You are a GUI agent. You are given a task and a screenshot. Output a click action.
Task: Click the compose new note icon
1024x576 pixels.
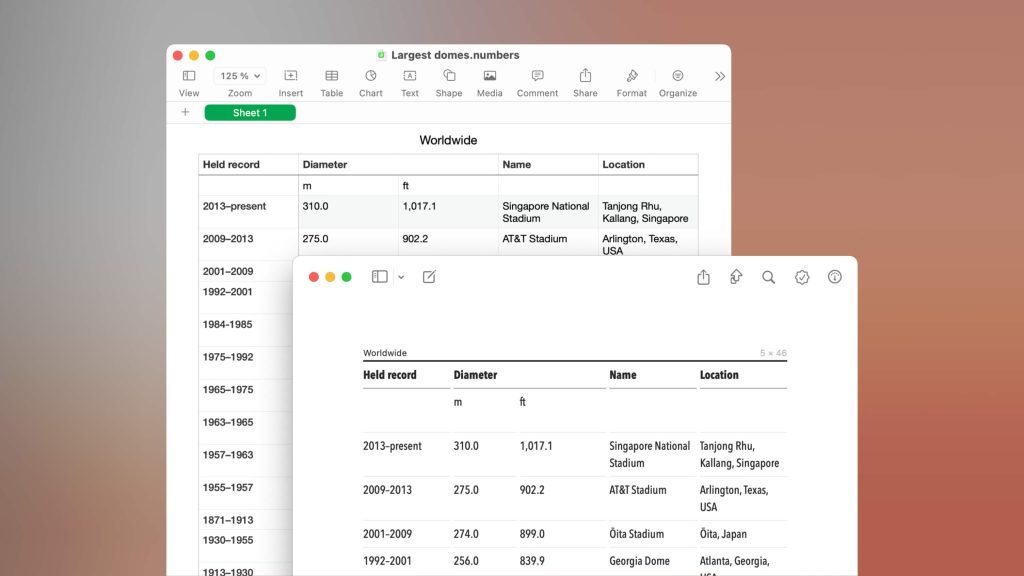pos(429,277)
